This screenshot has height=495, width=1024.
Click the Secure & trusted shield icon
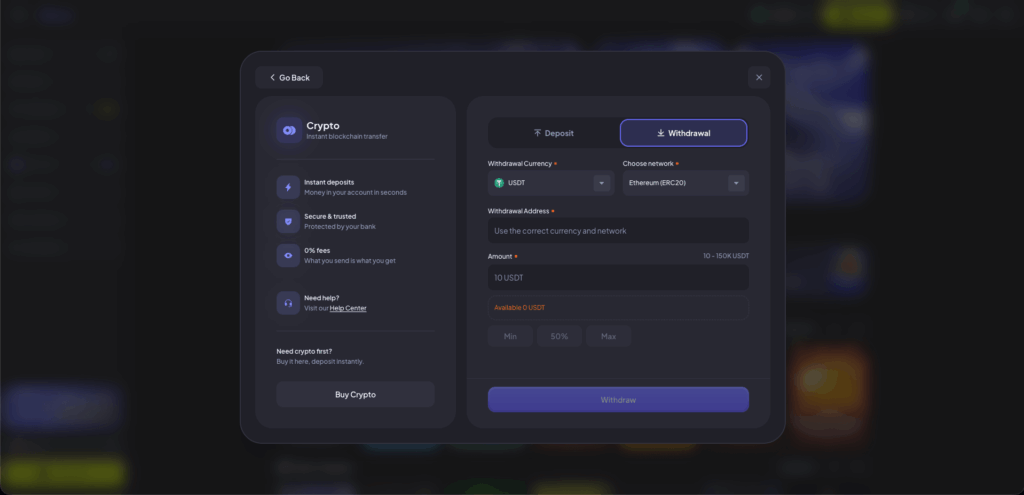pyautogui.click(x=288, y=221)
